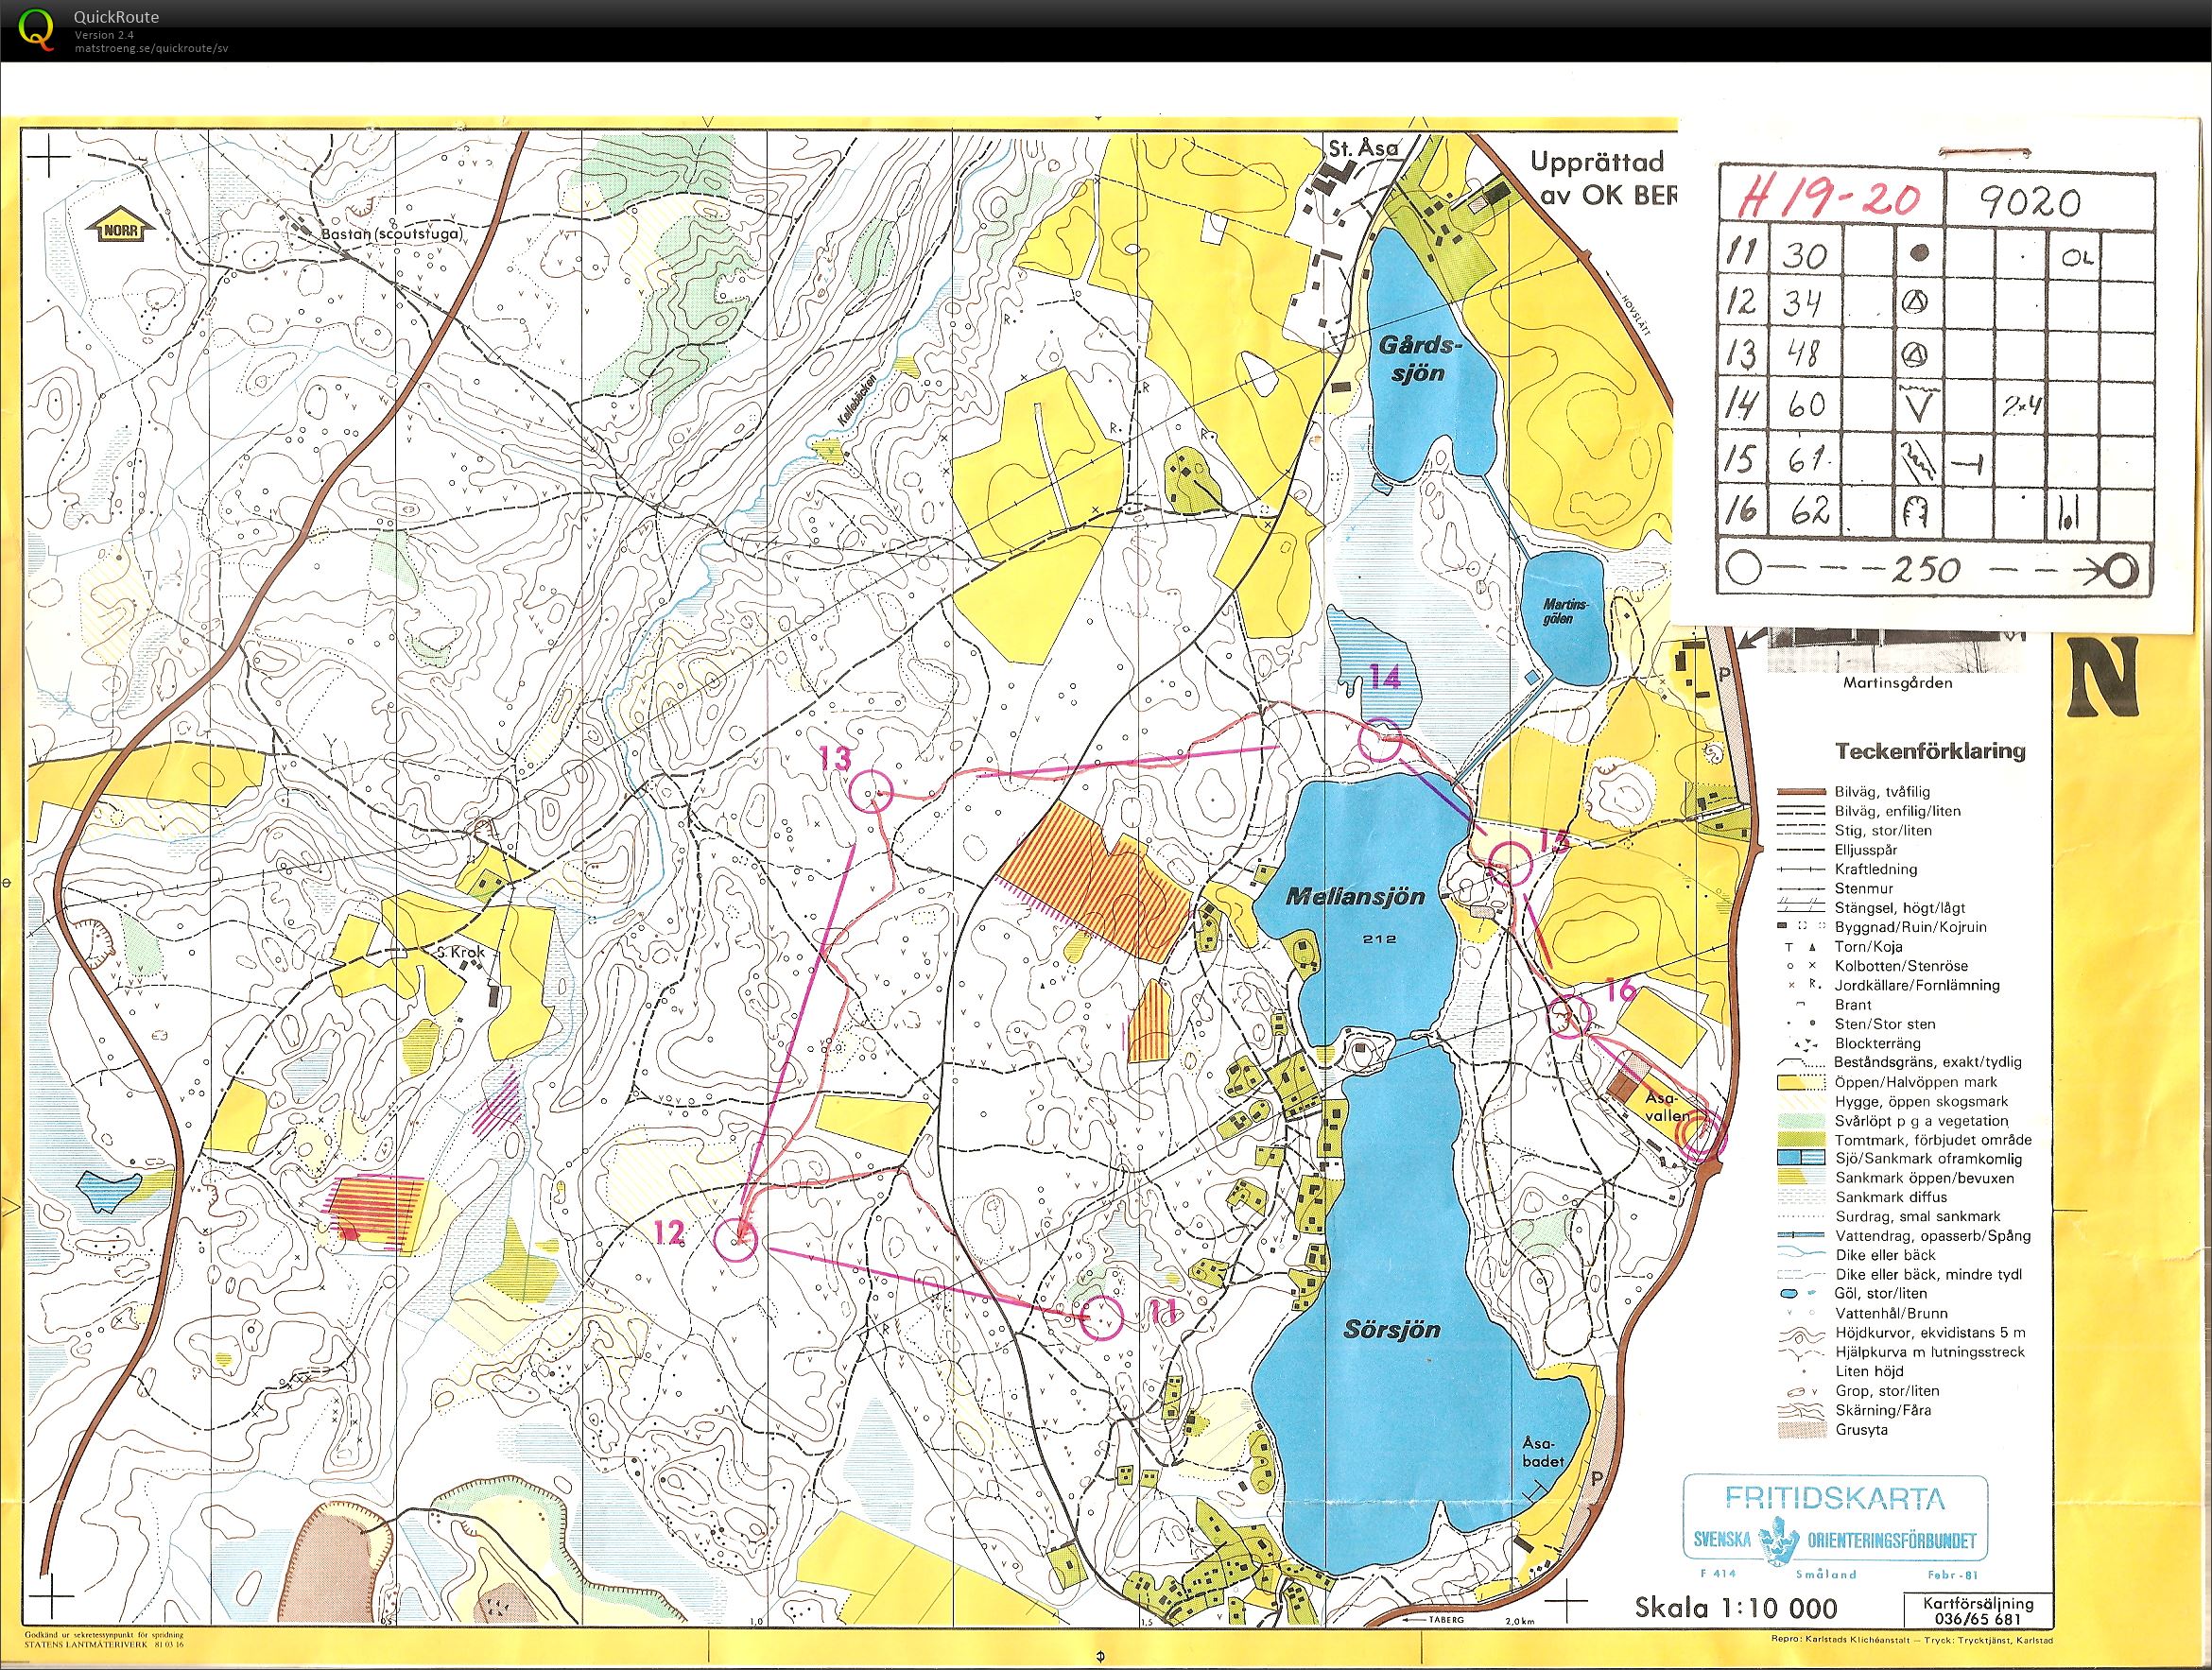Click the "Teckenförklaring" legend heading
The width and height of the screenshot is (2212, 1670).
click(x=1930, y=750)
